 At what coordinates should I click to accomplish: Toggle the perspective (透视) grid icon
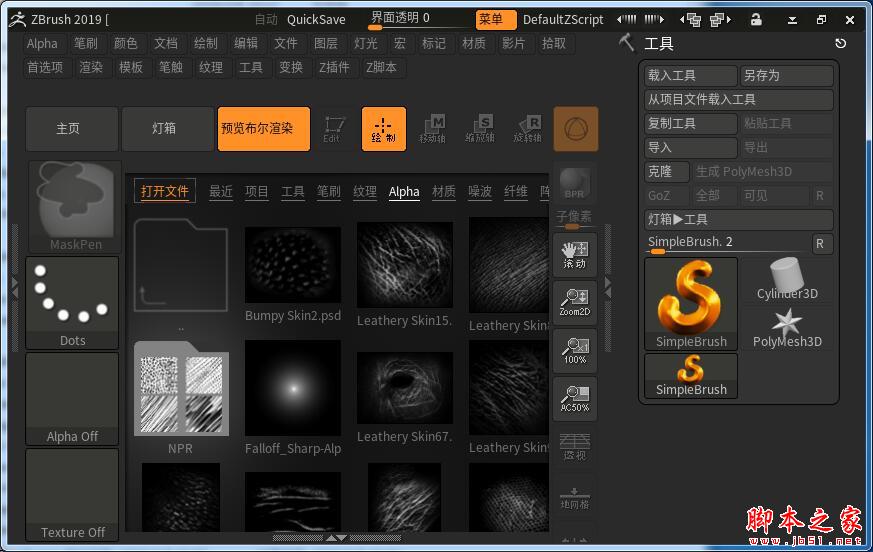click(x=575, y=447)
